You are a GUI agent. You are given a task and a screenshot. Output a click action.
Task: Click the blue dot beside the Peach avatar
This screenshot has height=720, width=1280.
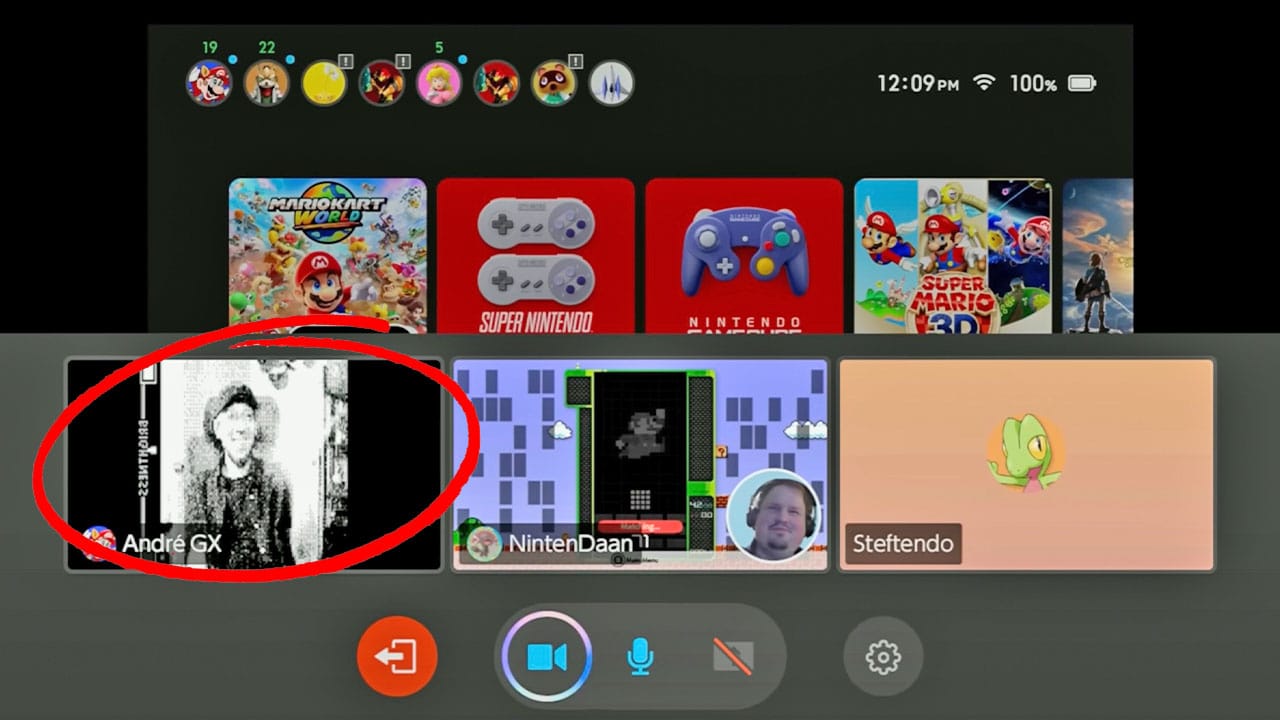tap(464, 60)
